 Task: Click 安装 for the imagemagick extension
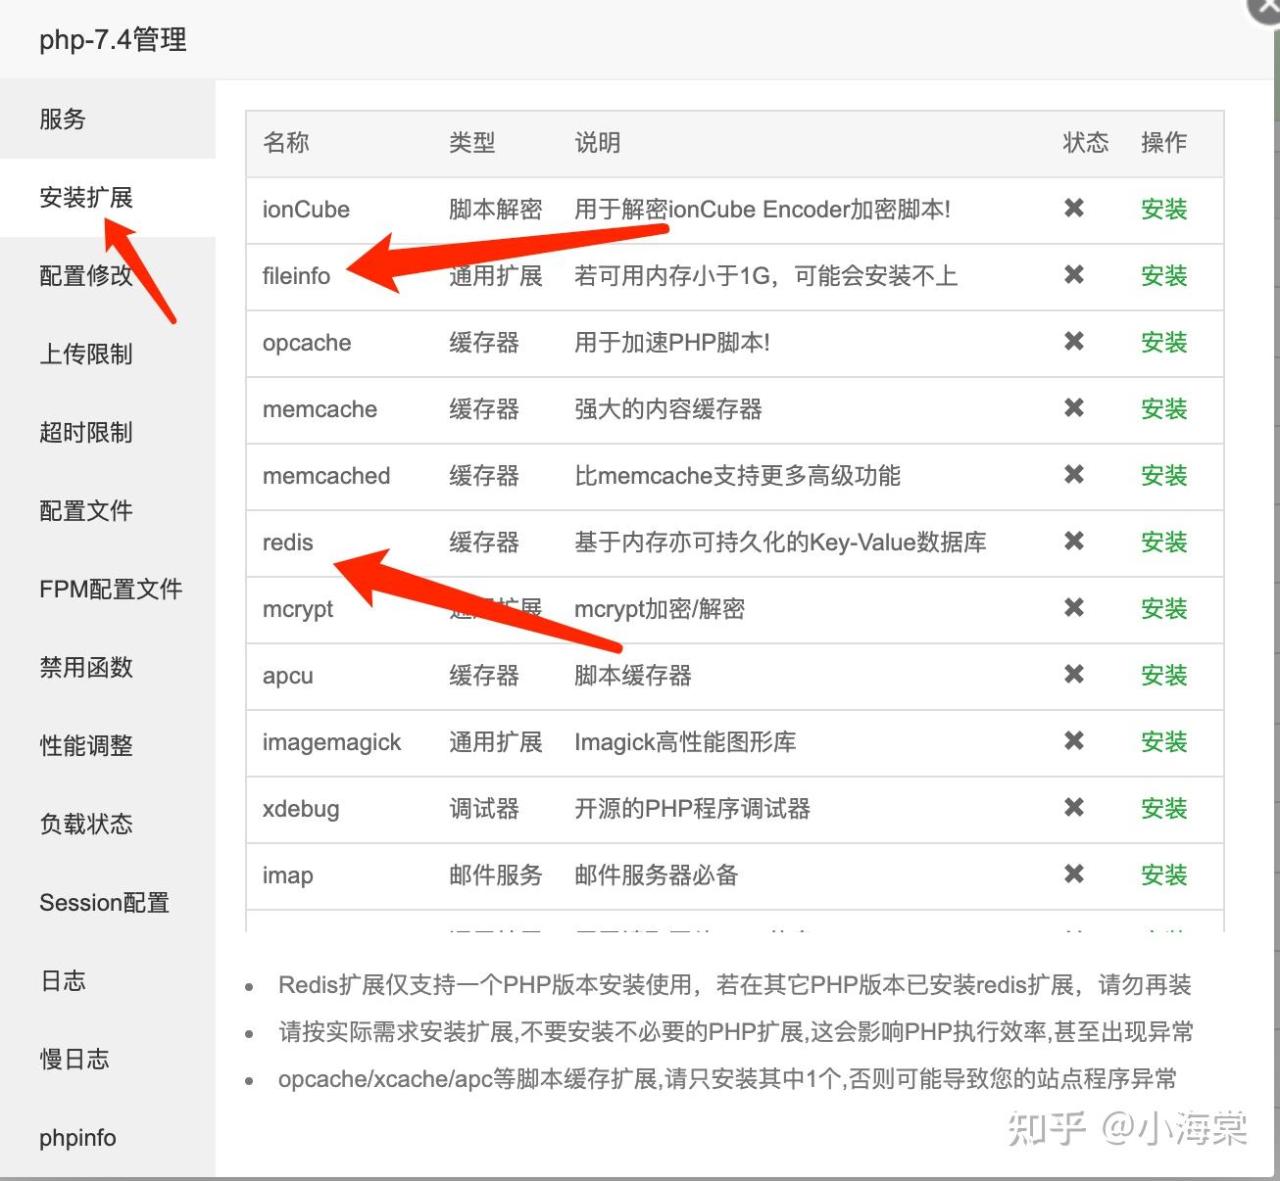[x=1163, y=742]
